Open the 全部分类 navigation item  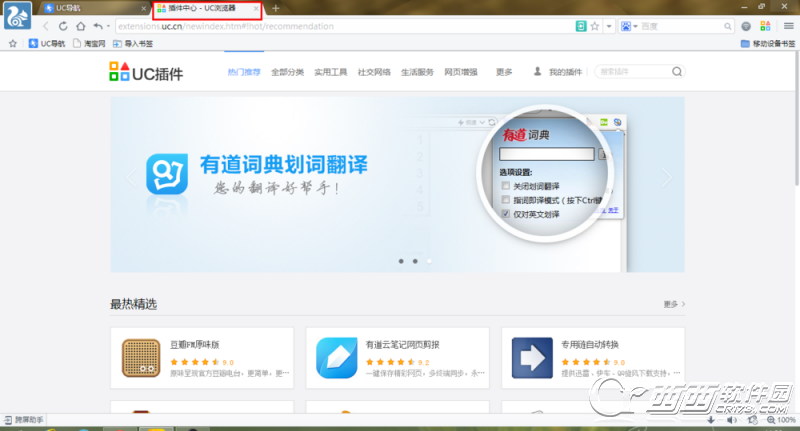[287, 72]
